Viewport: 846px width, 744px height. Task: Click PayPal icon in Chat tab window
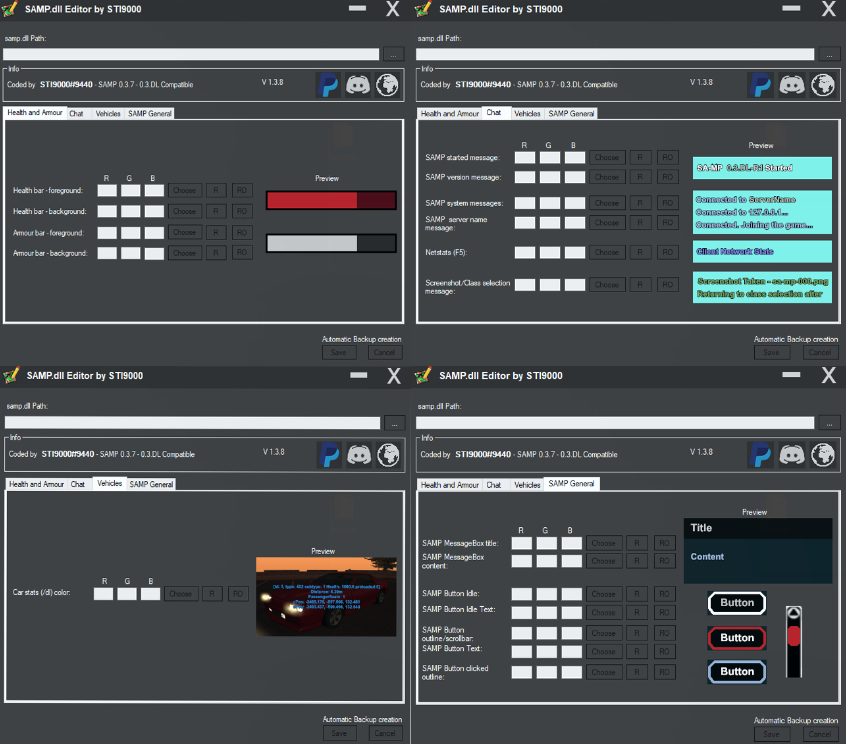click(x=761, y=85)
